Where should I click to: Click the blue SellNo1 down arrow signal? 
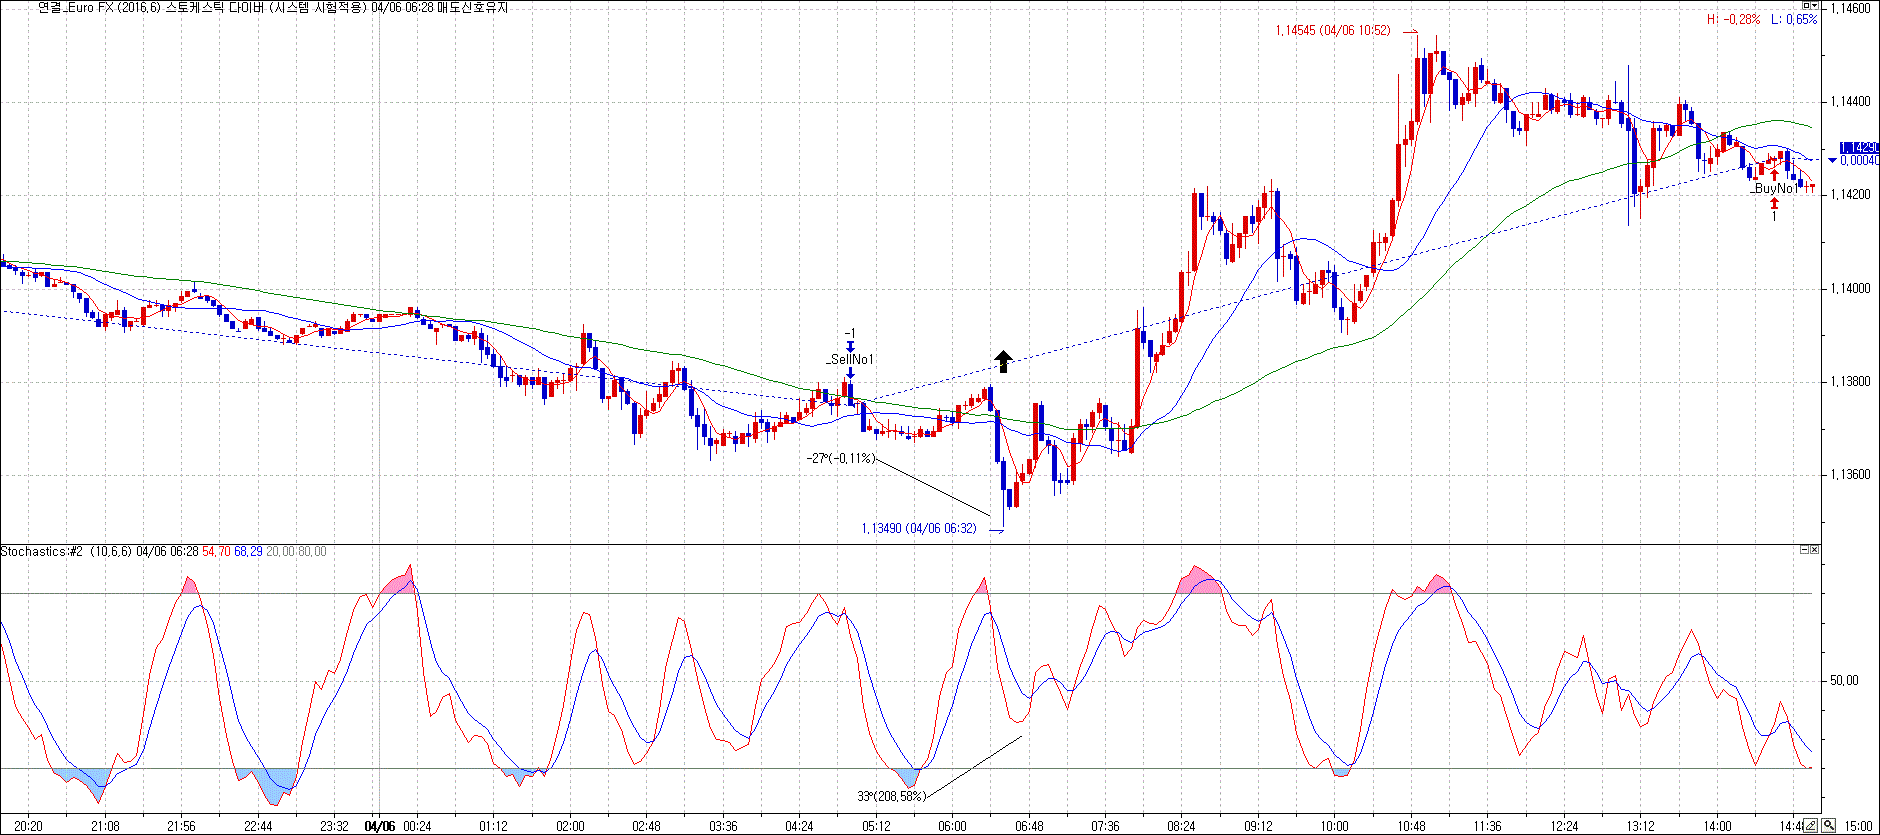[850, 374]
